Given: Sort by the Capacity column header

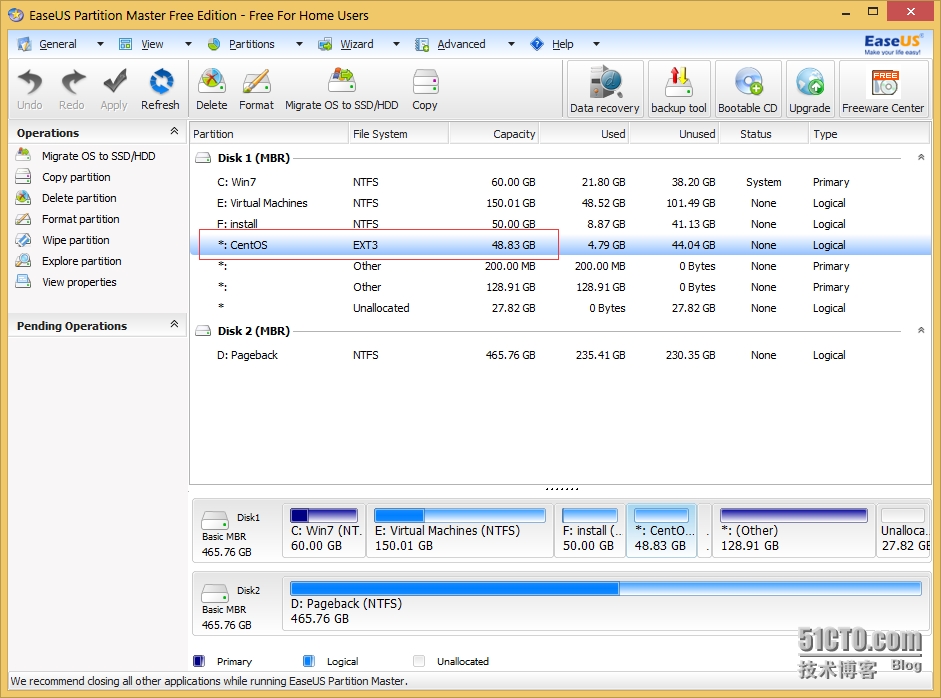Looking at the screenshot, I should tap(494, 134).
